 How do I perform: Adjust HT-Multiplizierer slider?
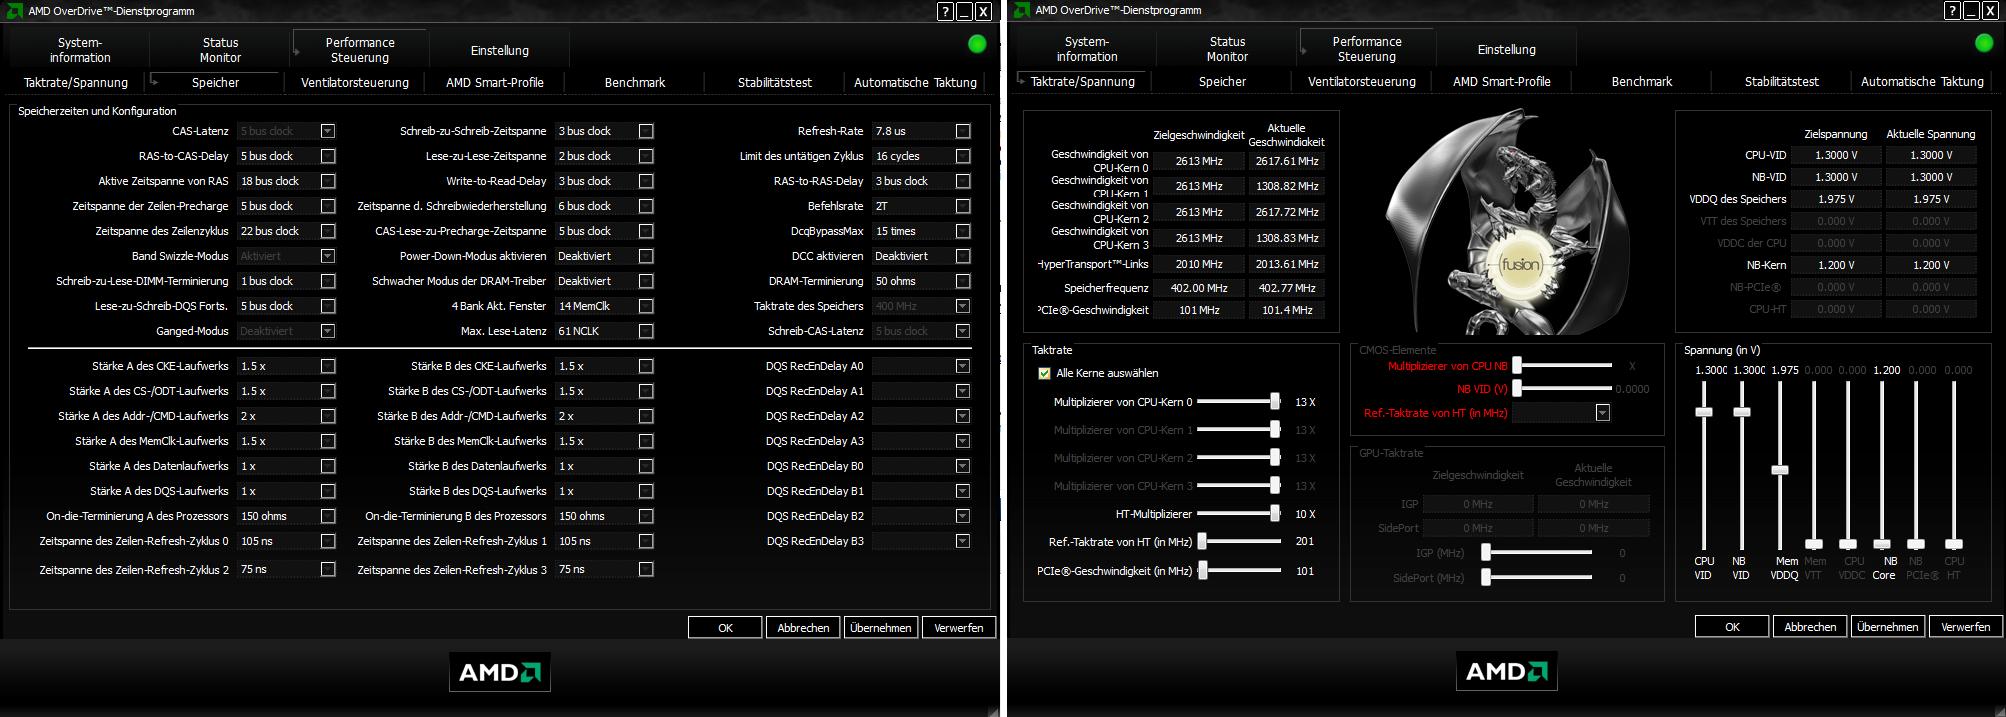point(1275,514)
